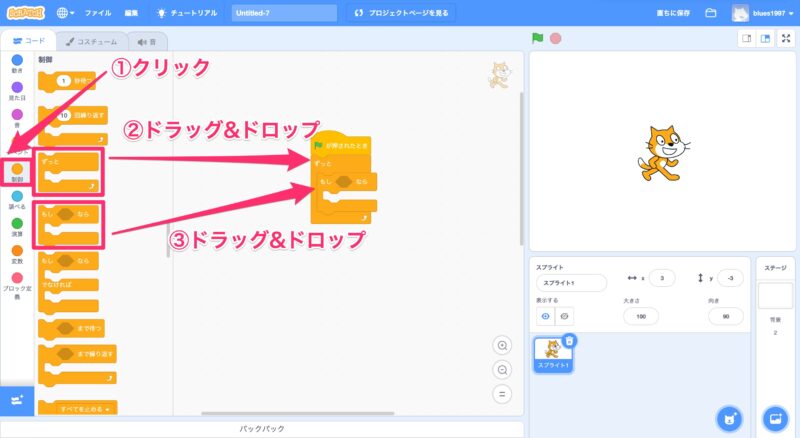800x438 pixels.
Task: Zoom out on the code workspace
Action: tap(503, 369)
